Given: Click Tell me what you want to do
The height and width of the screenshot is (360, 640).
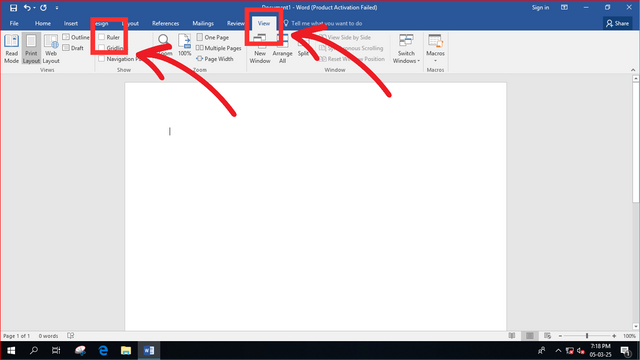Looking at the screenshot, I should 327,23.
